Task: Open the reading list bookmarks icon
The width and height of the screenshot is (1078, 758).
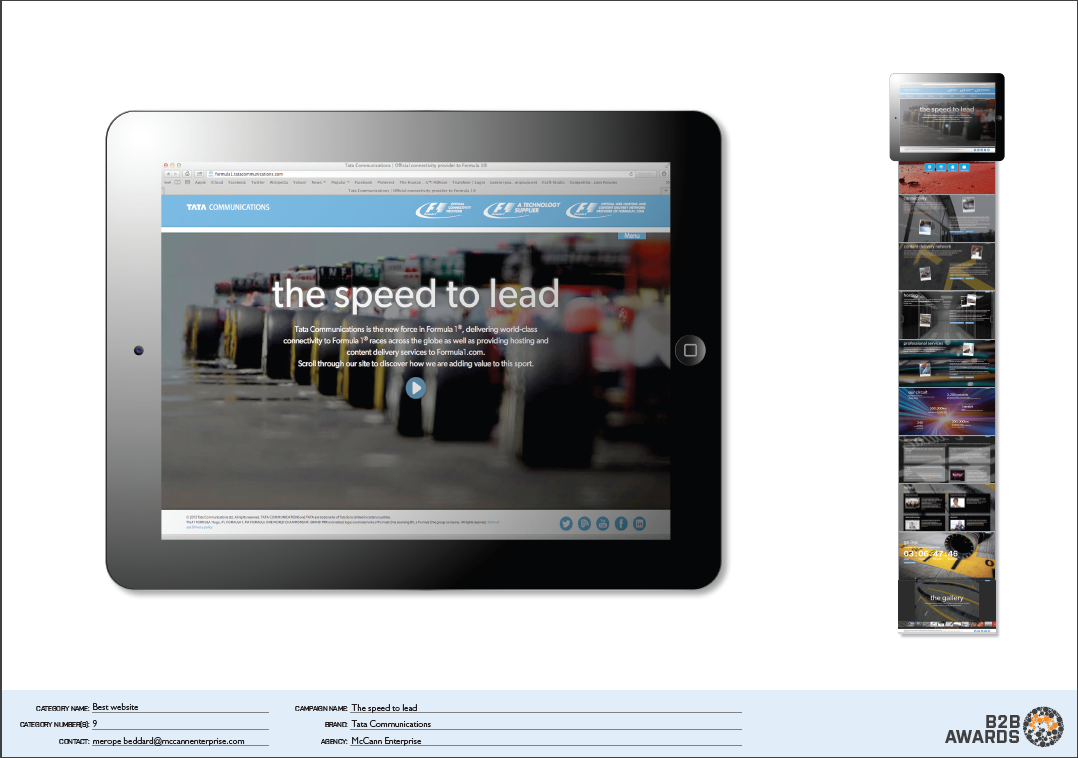Action: tap(177, 182)
